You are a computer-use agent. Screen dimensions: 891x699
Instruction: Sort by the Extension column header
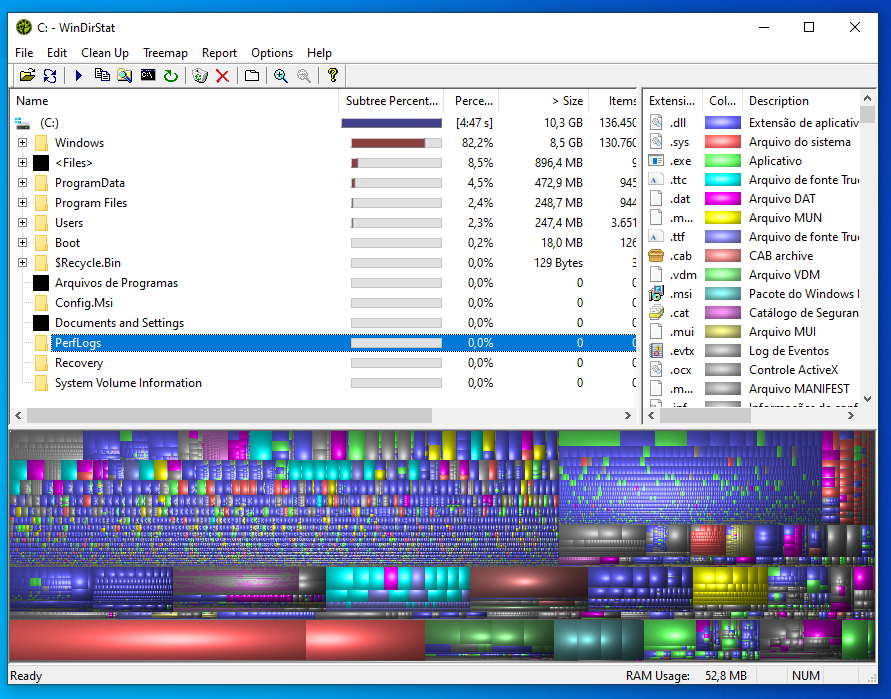(673, 101)
